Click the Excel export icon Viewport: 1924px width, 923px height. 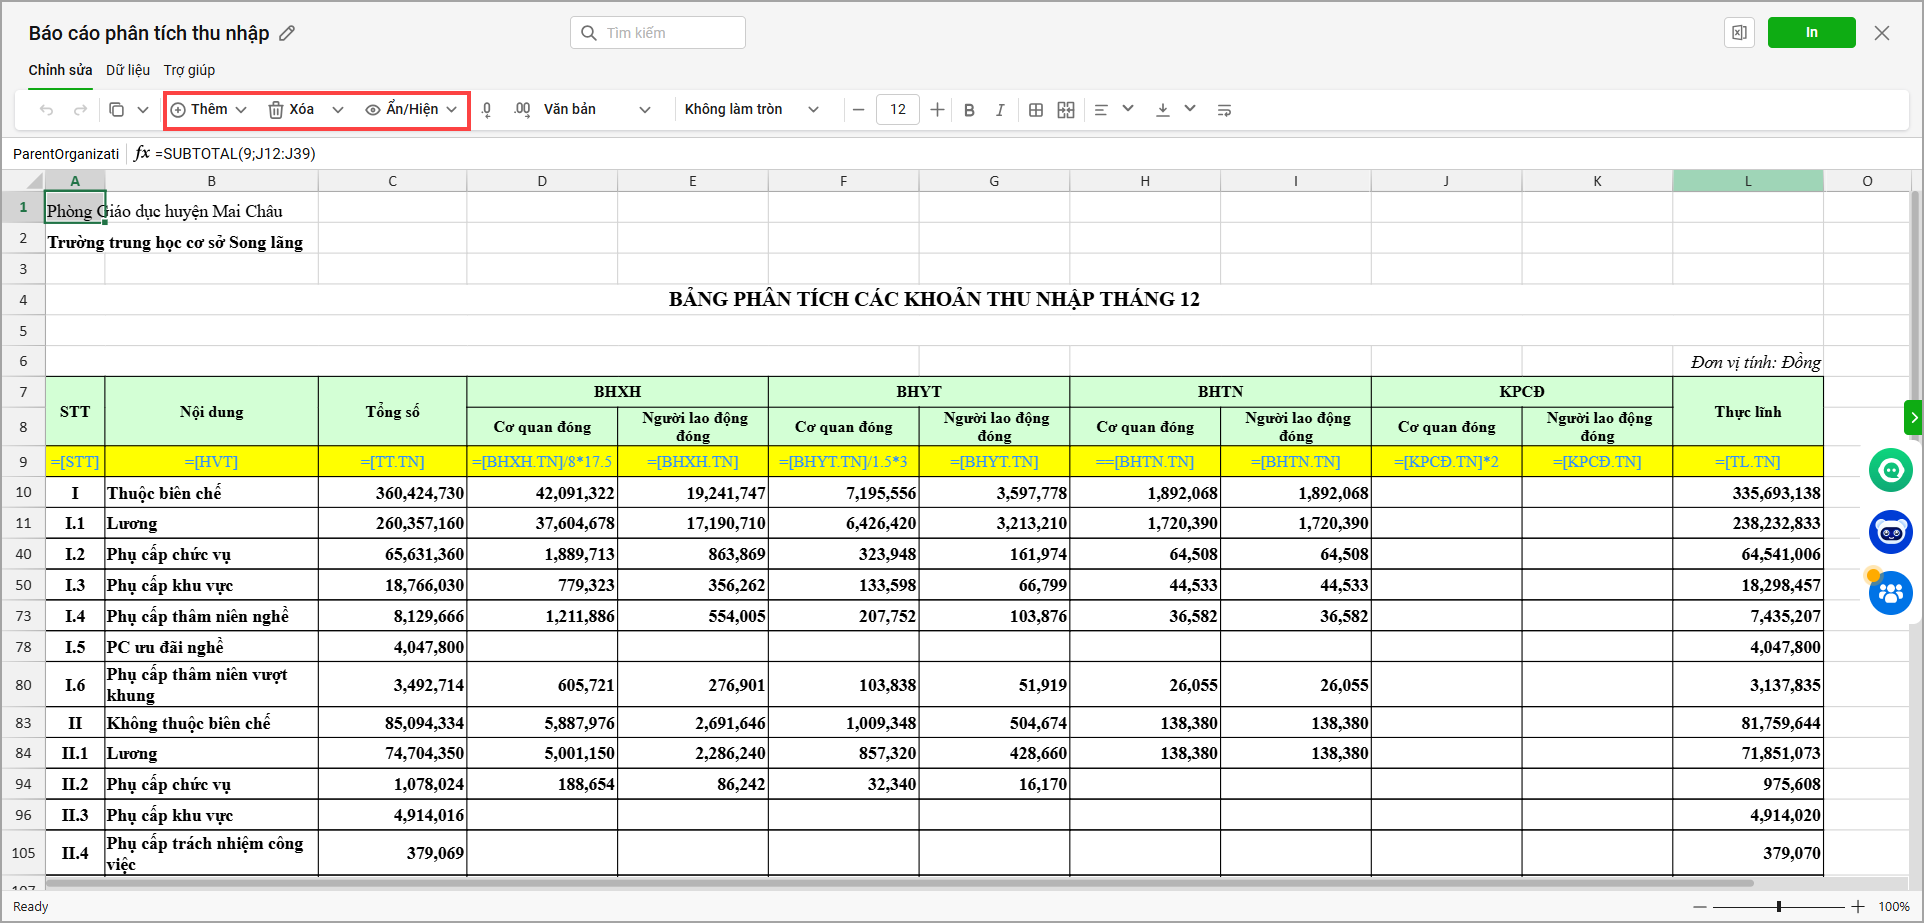[1739, 33]
